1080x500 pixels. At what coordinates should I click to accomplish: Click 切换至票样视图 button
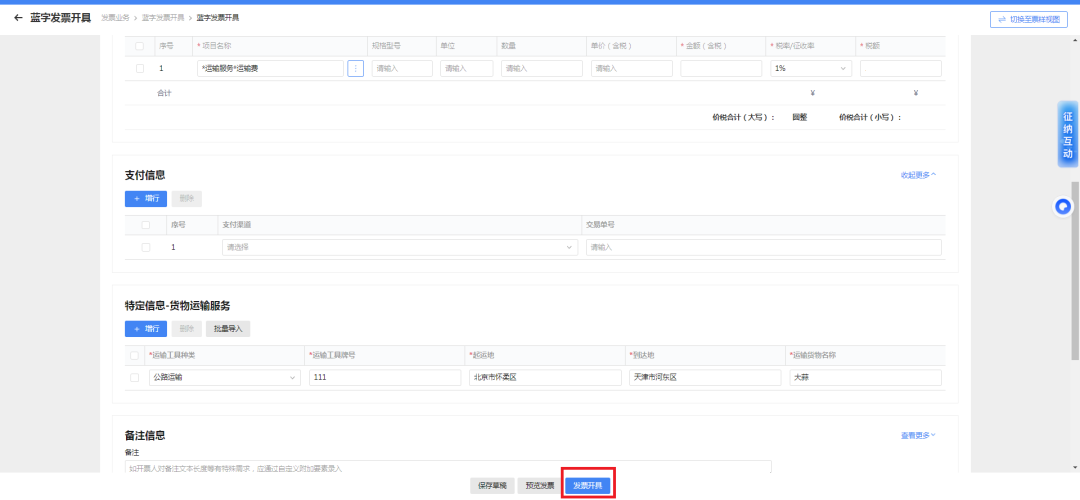tap(1029, 20)
